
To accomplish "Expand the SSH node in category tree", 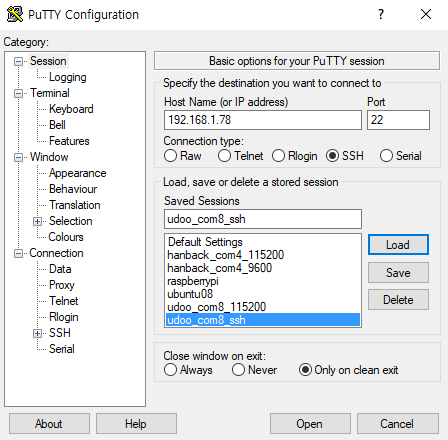I will (38, 333).
